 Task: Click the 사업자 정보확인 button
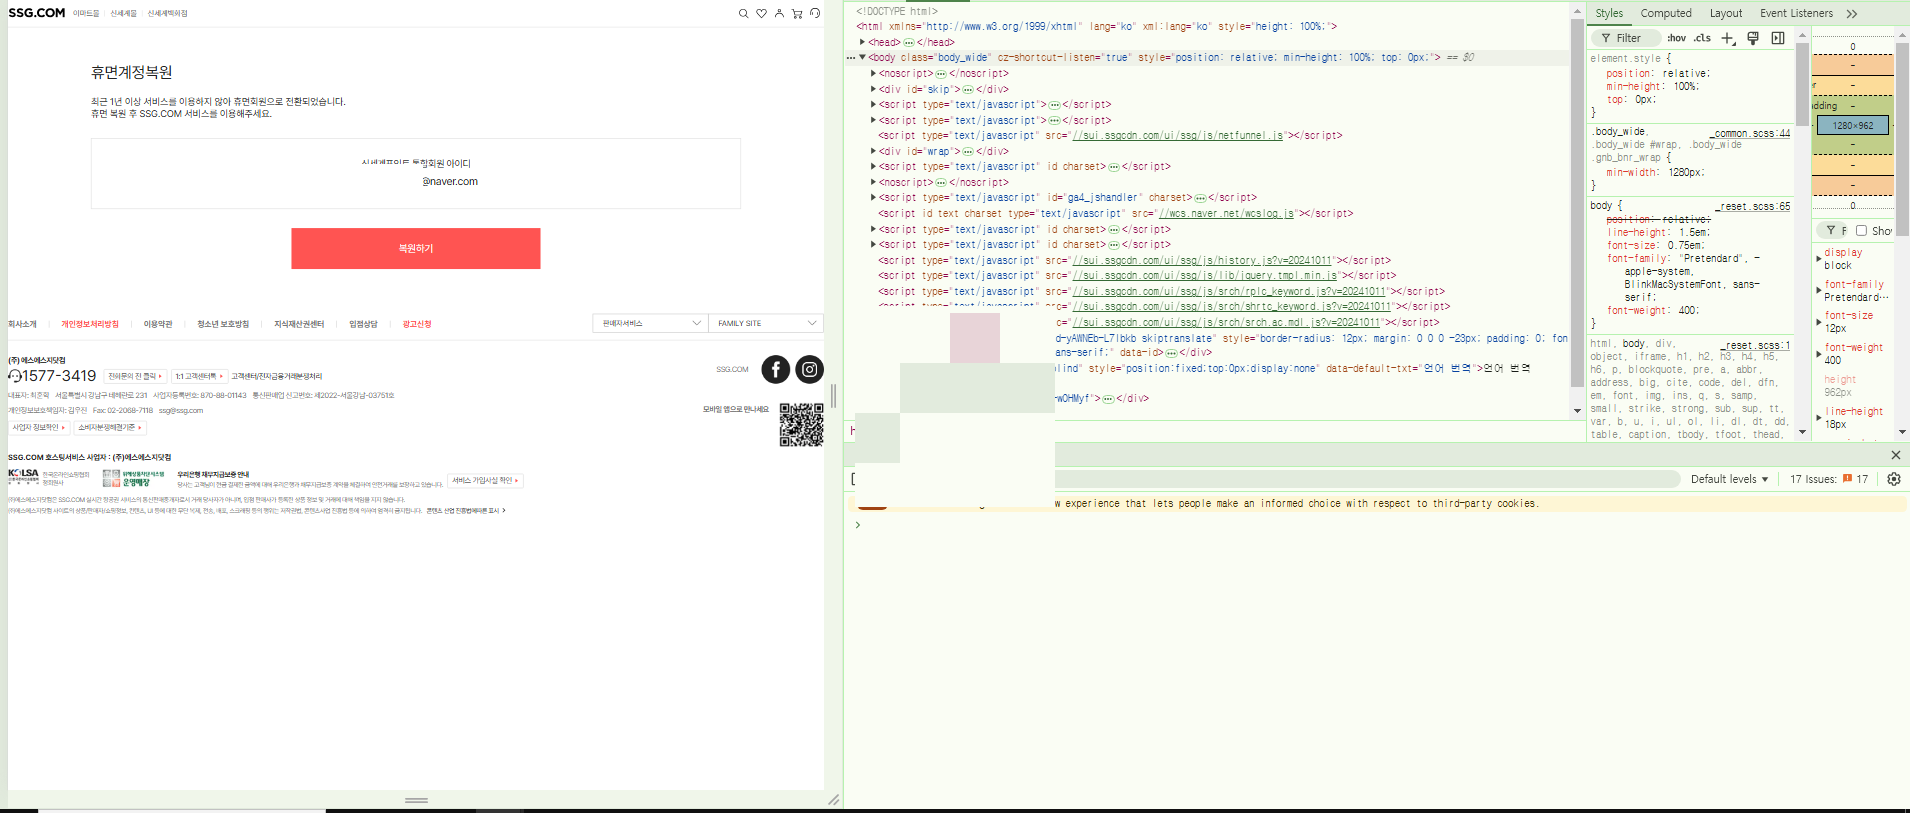point(39,427)
